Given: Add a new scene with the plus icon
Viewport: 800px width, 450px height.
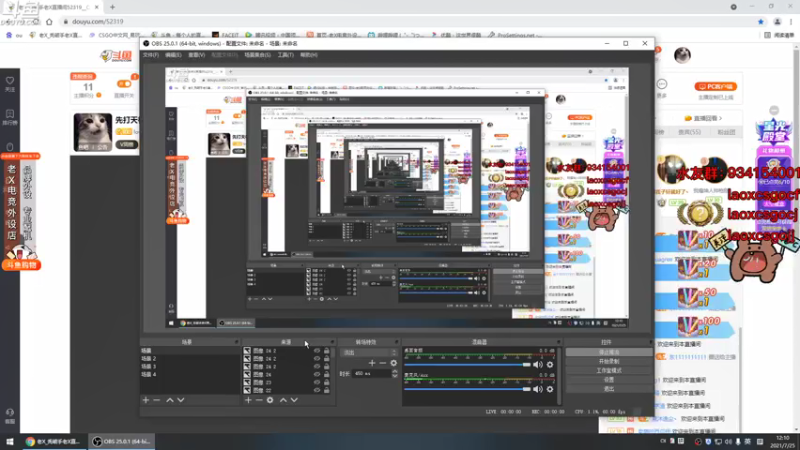Looking at the screenshot, I should coord(146,400).
